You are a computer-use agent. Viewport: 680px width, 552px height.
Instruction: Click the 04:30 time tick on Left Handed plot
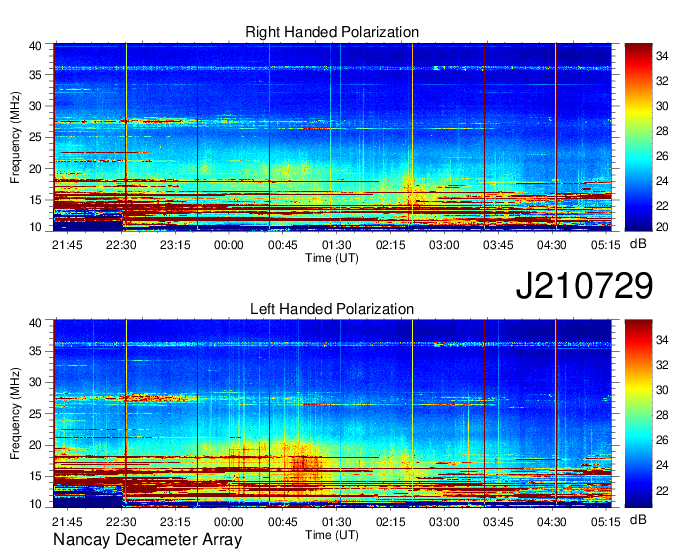pos(552,522)
